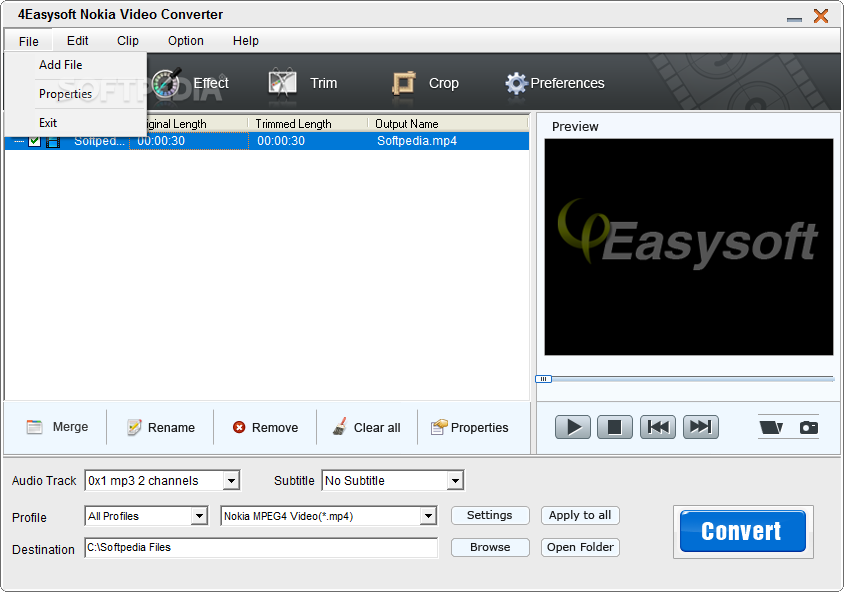Expand the Subtitle dropdown

[x=455, y=481]
